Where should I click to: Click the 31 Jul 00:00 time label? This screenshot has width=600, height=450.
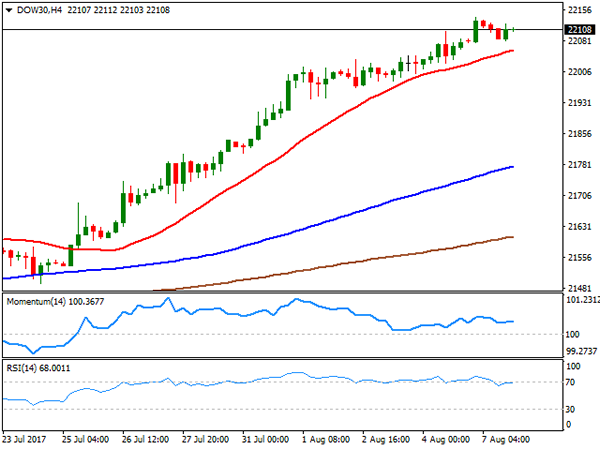265,439
